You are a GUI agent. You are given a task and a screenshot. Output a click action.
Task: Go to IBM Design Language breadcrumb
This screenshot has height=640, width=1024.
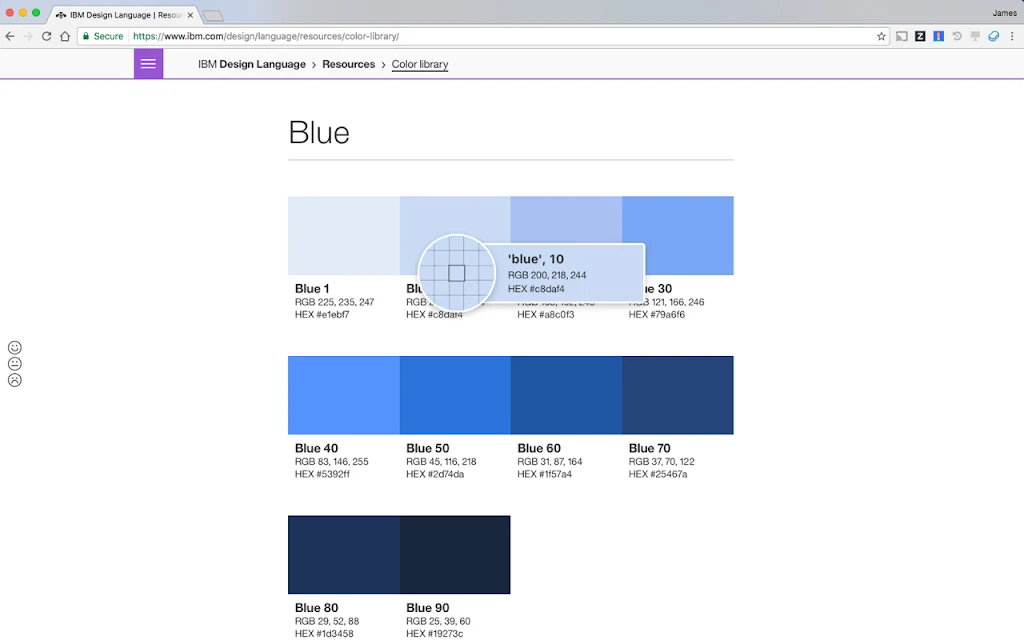click(x=252, y=64)
